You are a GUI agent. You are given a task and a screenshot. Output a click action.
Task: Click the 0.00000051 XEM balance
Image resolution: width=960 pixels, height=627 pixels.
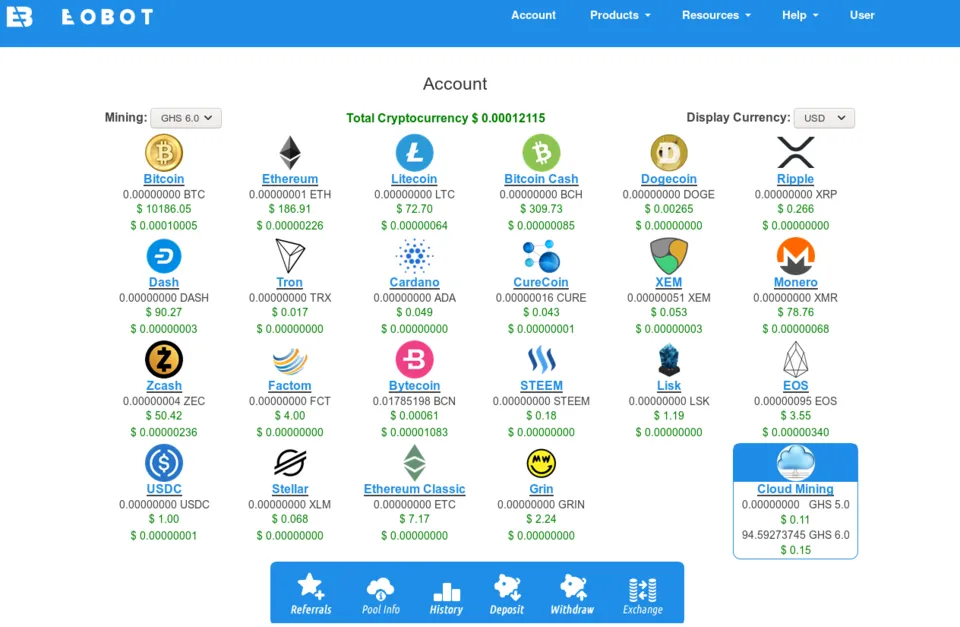(x=669, y=298)
